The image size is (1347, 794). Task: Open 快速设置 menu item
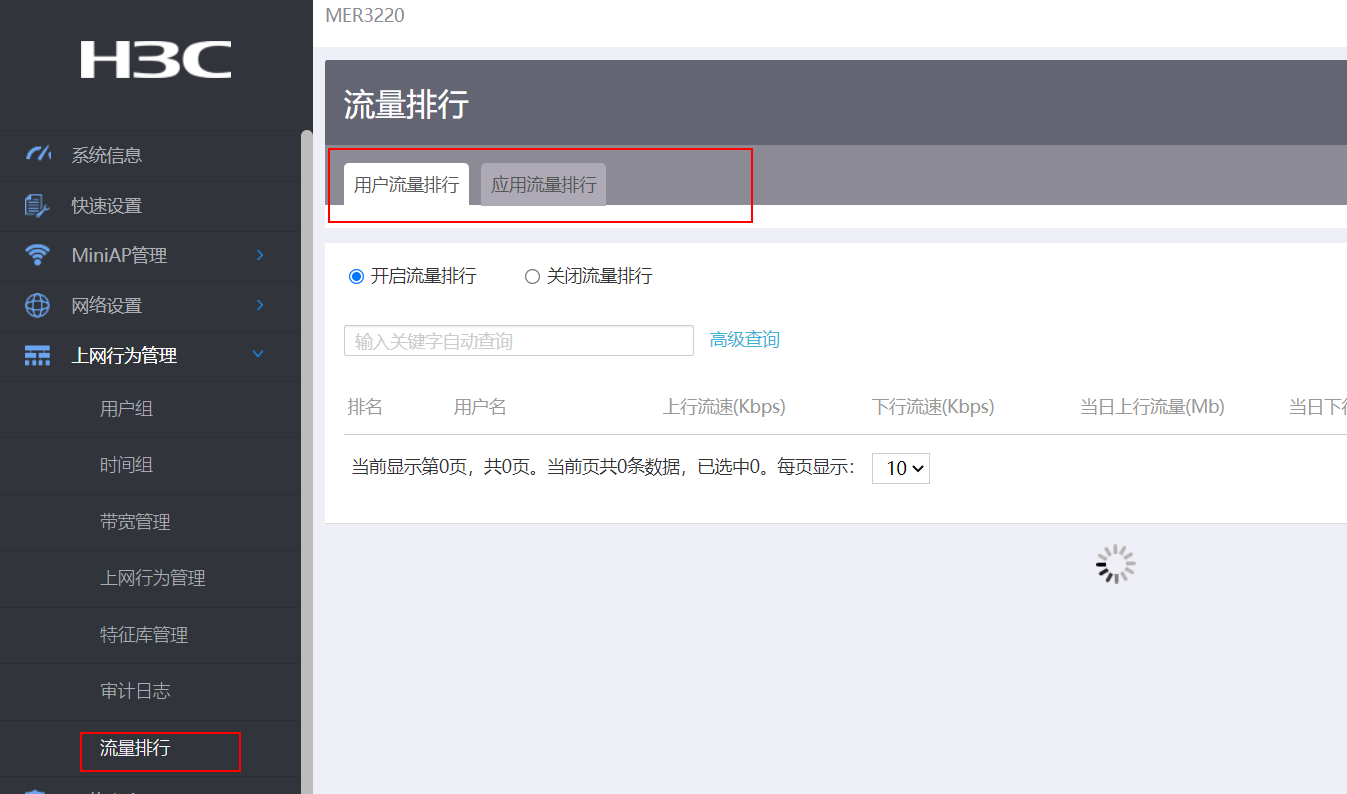150,206
